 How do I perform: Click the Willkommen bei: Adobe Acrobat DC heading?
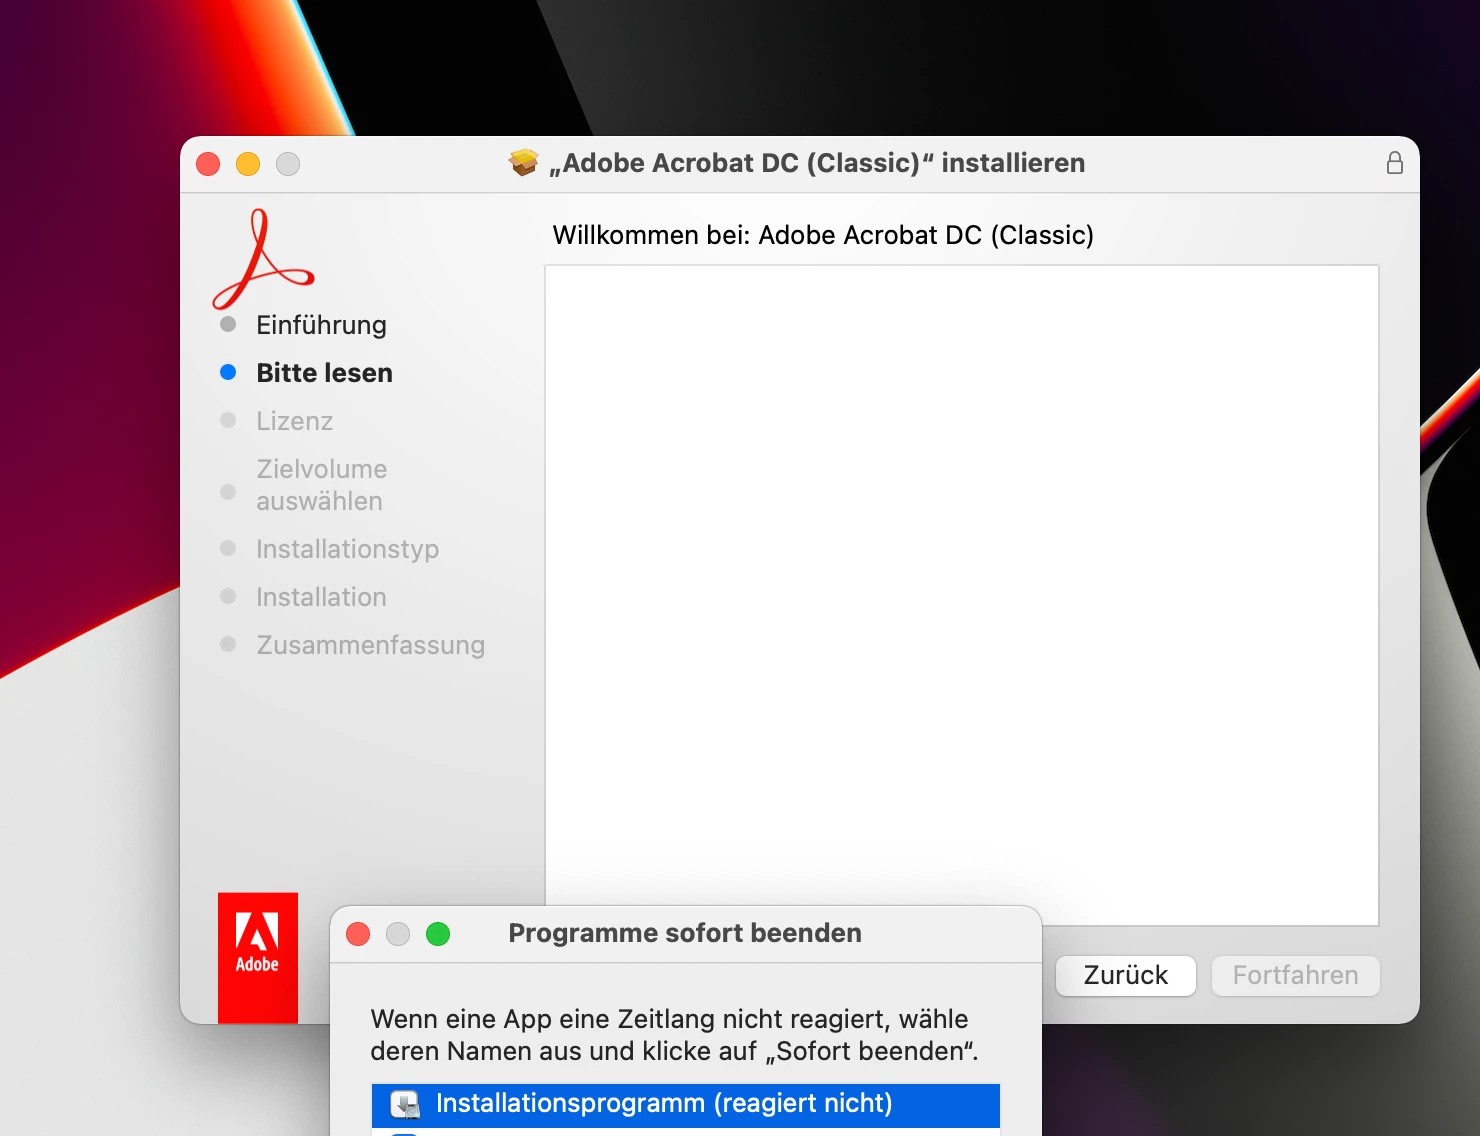click(x=823, y=235)
